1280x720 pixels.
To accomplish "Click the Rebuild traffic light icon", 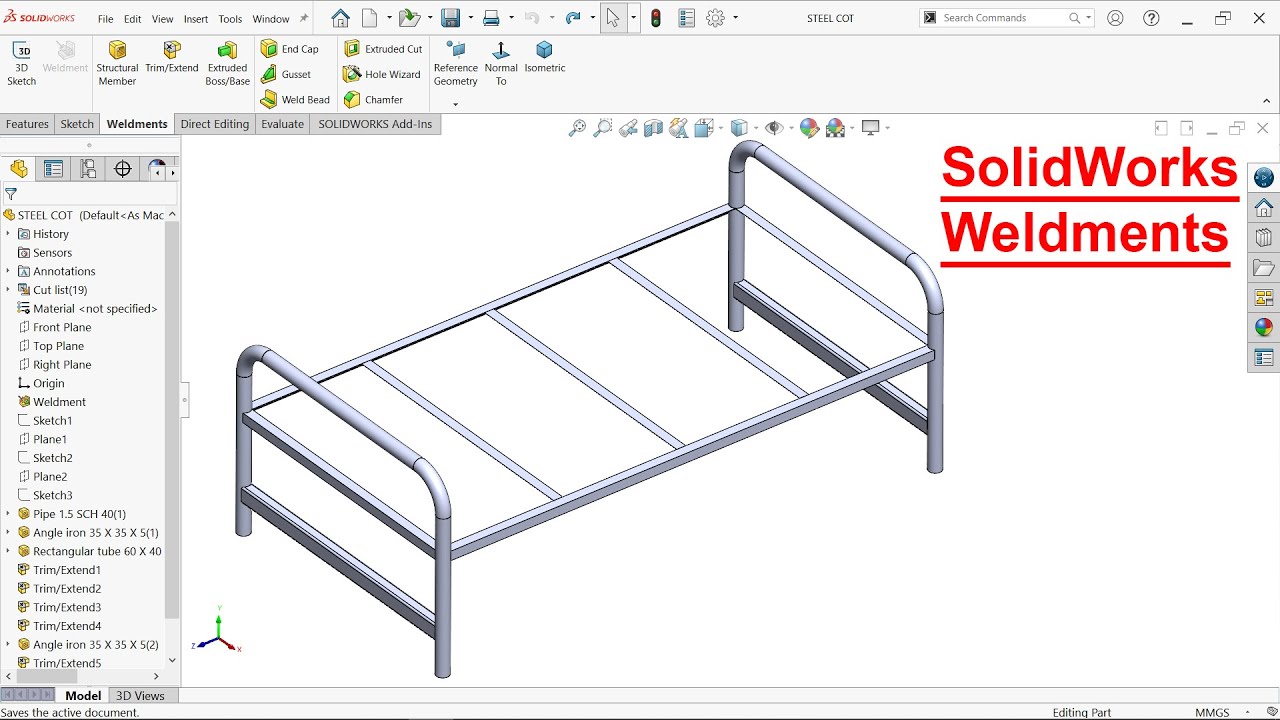I will [656, 18].
